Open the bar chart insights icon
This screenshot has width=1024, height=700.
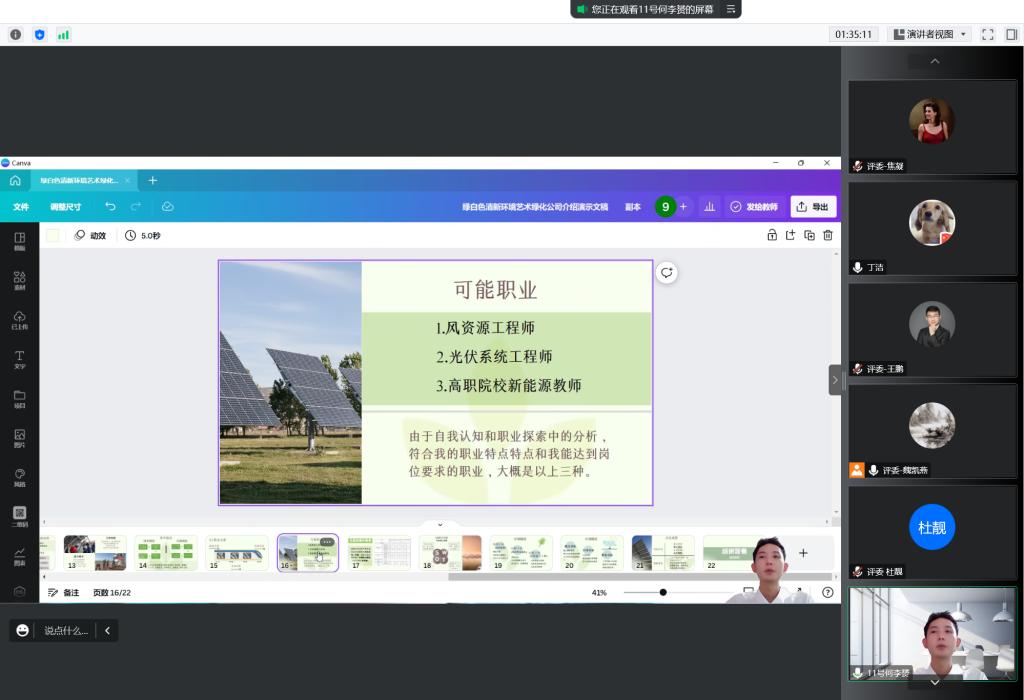[x=710, y=207]
